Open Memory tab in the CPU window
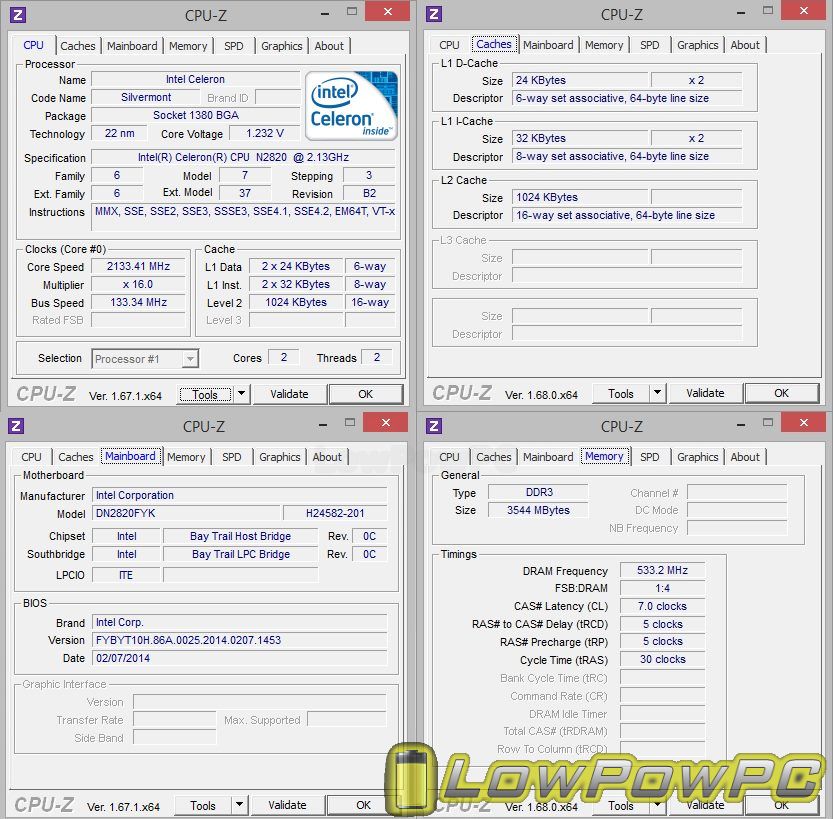Screen dimensions: 833x819 pos(188,46)
